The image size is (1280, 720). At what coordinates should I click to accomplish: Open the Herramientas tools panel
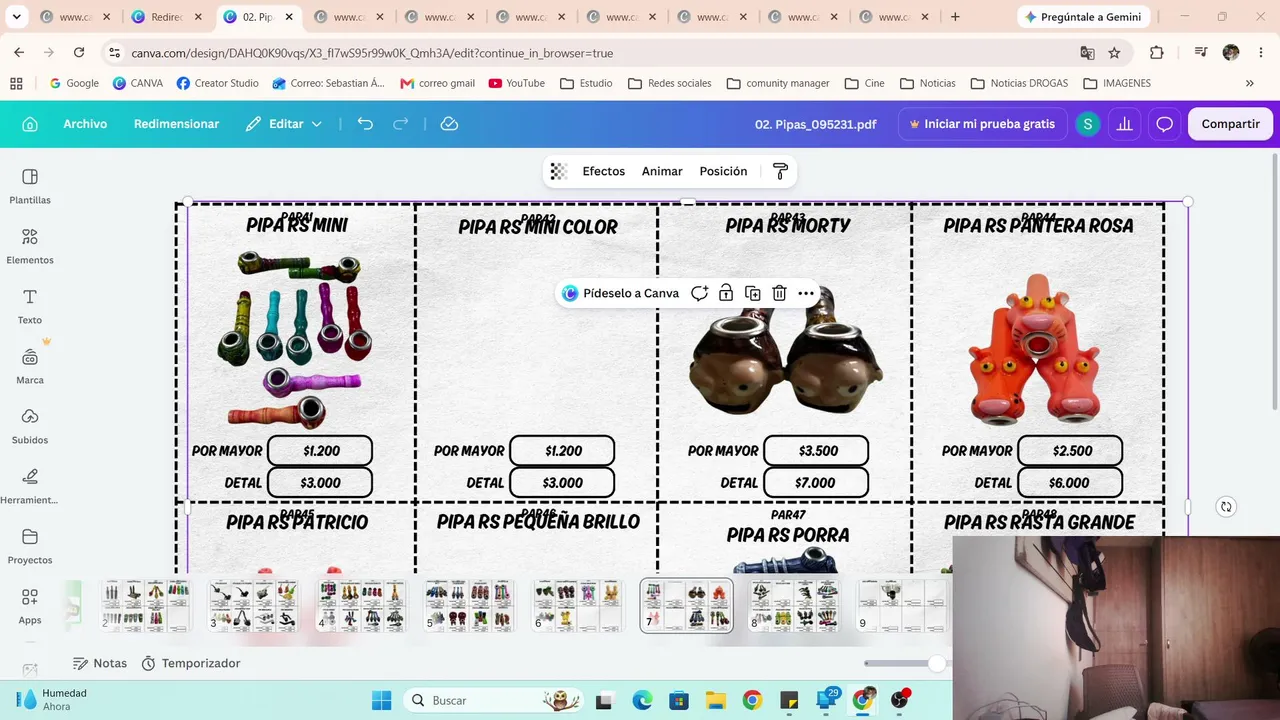coord(30,486)
